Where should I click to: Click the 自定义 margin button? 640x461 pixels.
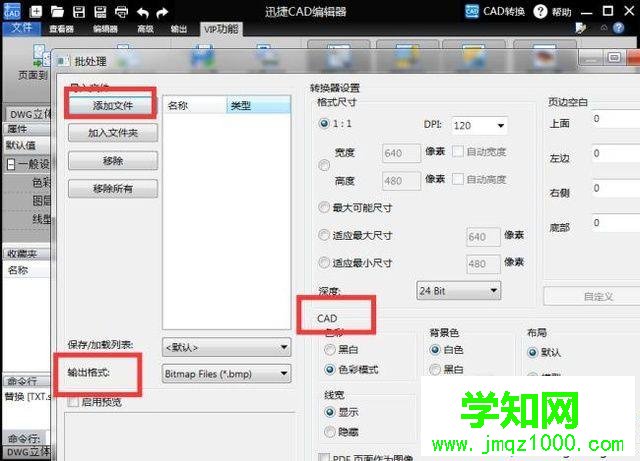pyautogui.click(x=592, y=296)
